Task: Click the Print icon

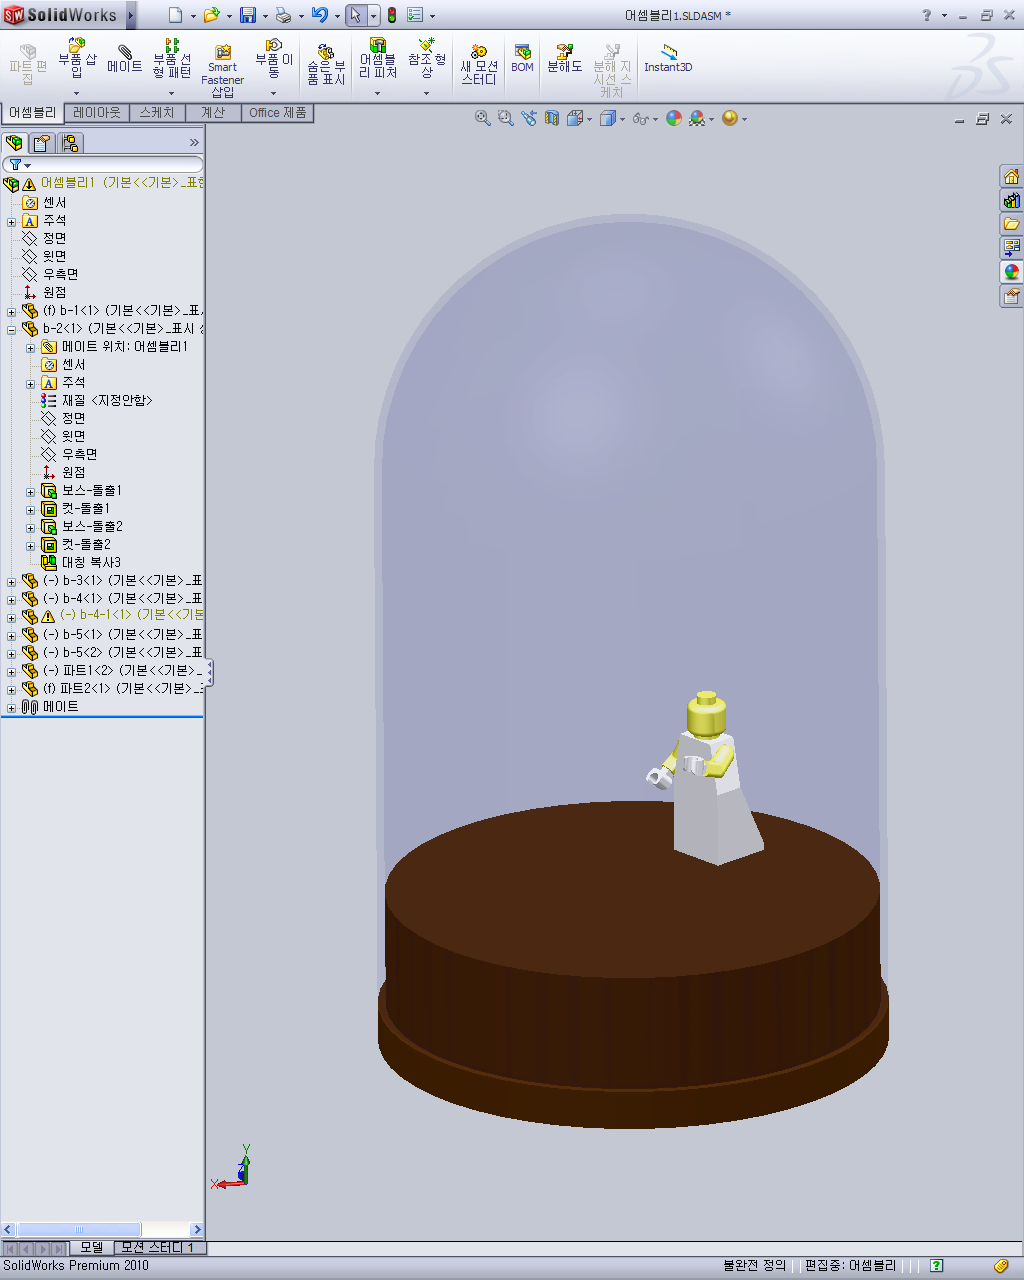Action: (x=283, y=15)
